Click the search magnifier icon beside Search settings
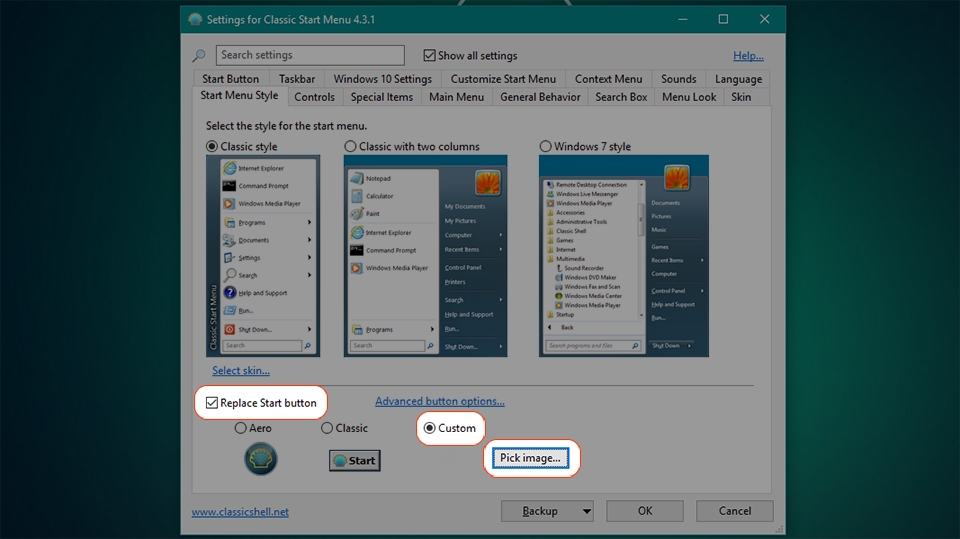 point(199,56)
